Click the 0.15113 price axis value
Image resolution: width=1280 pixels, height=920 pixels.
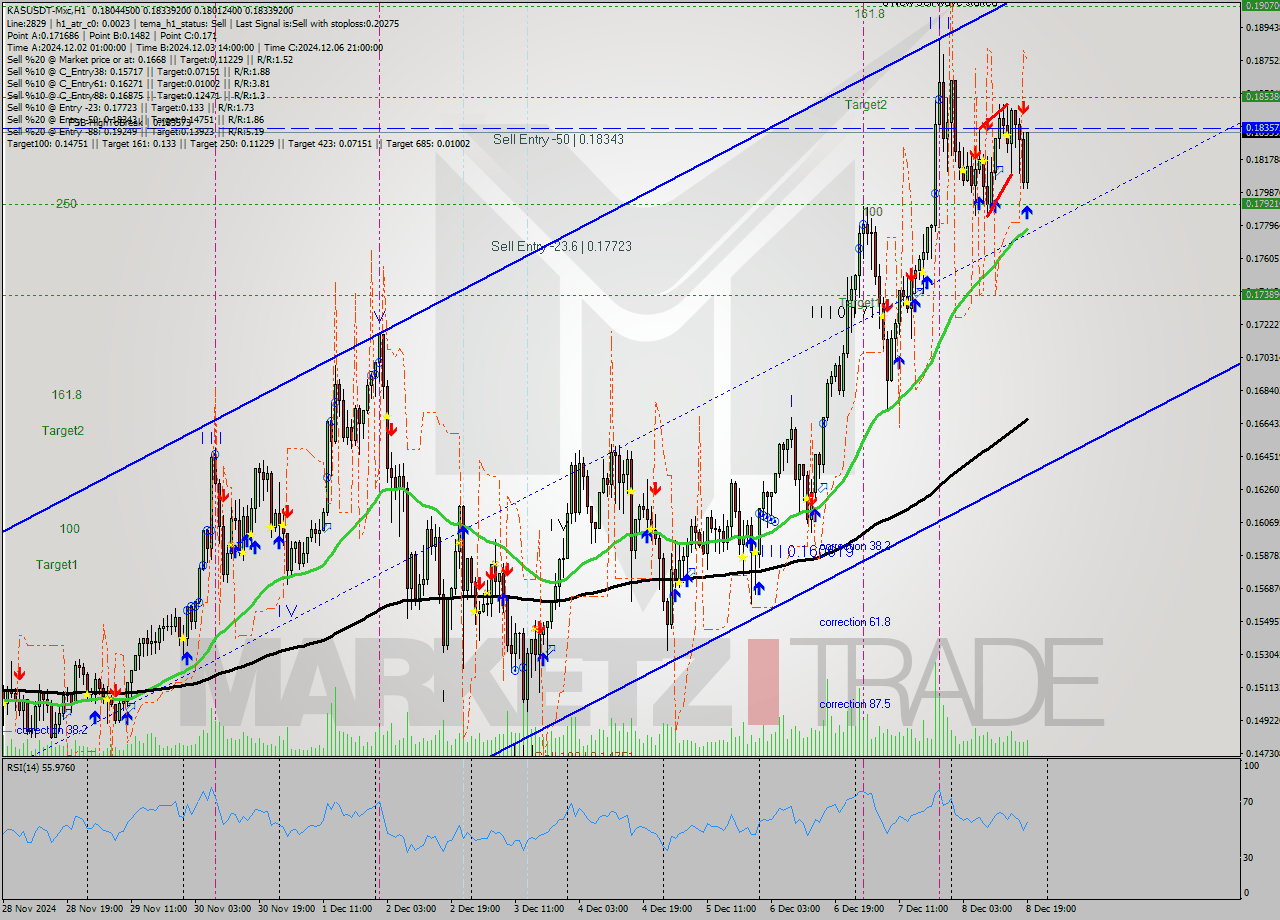coord(1262,687)
